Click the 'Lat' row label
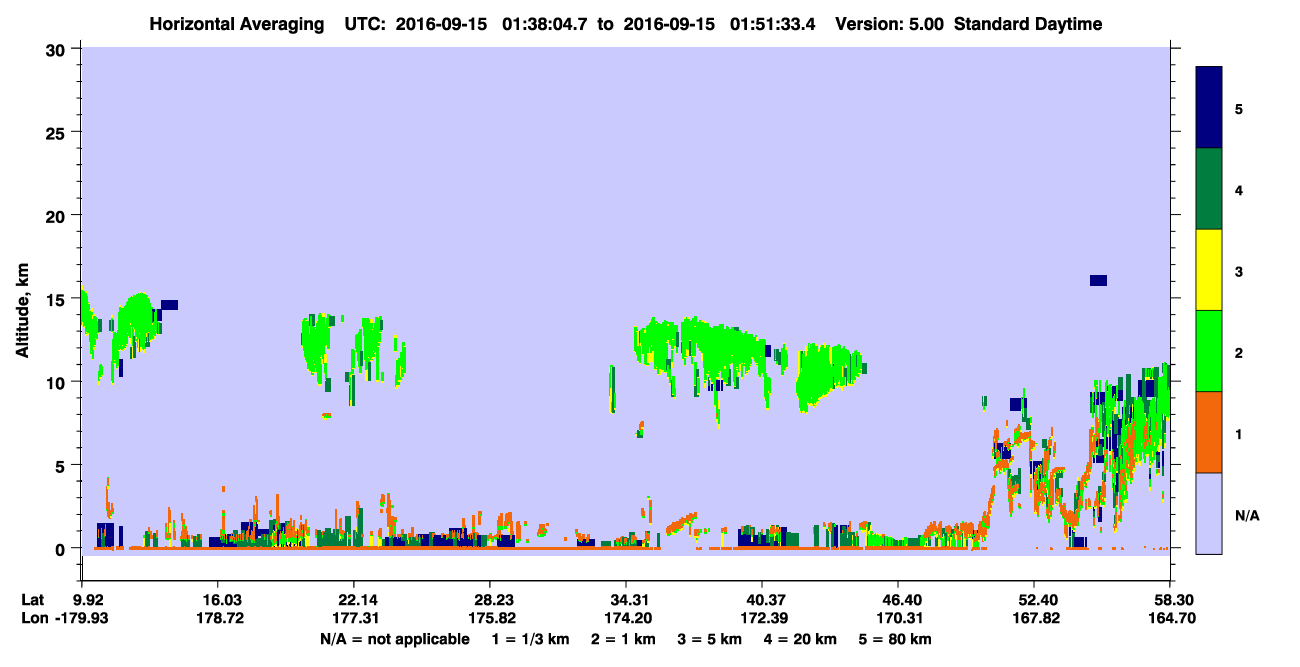The image size is (1300, 667). point(33,600)
